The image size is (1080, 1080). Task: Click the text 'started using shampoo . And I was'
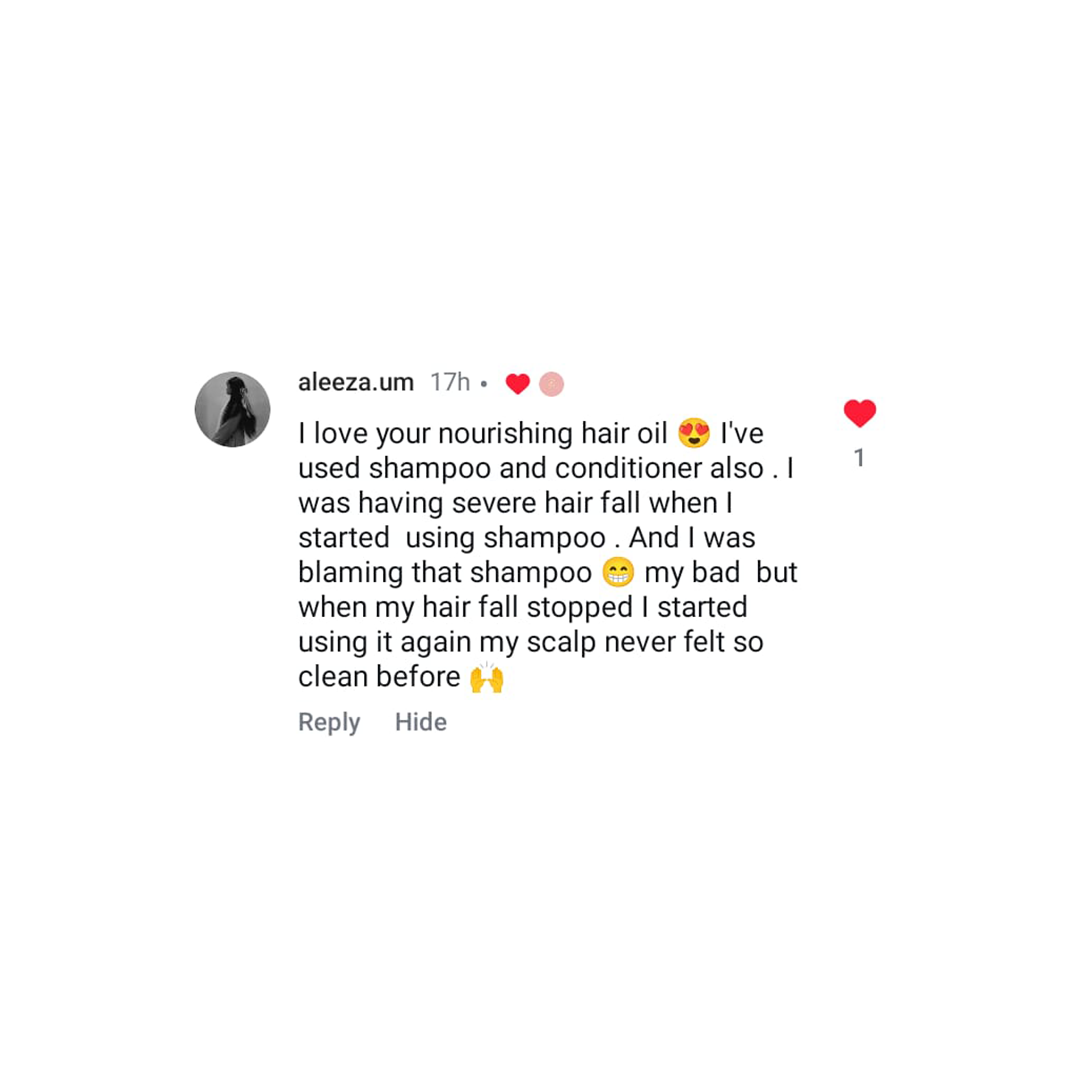527,538
